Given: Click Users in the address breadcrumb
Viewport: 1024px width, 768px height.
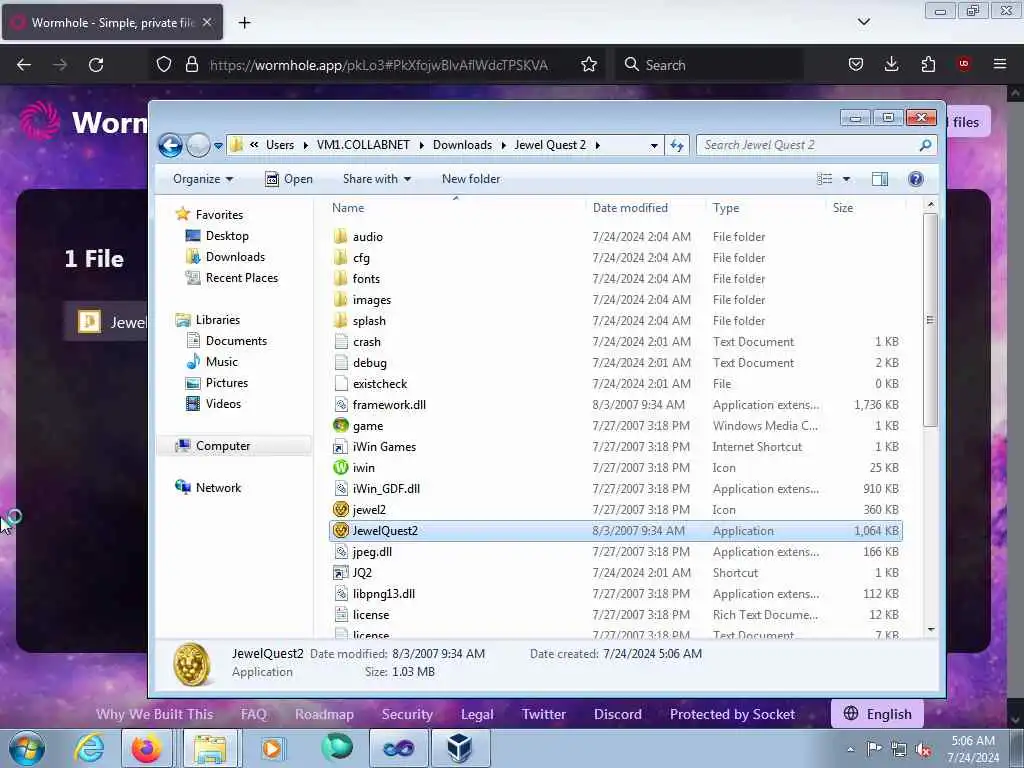Looking at the screenshot, I should tap(280, 145).
